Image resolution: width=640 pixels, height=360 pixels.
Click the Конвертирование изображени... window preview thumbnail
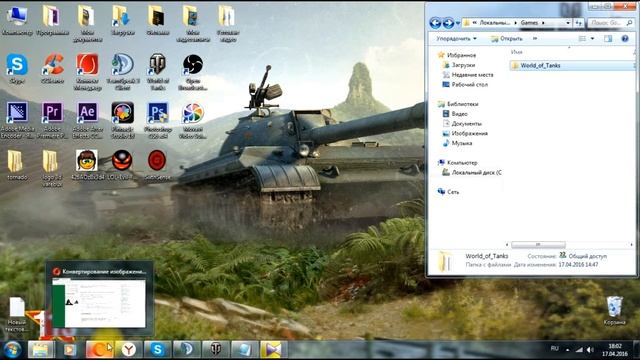coord(100,298)
